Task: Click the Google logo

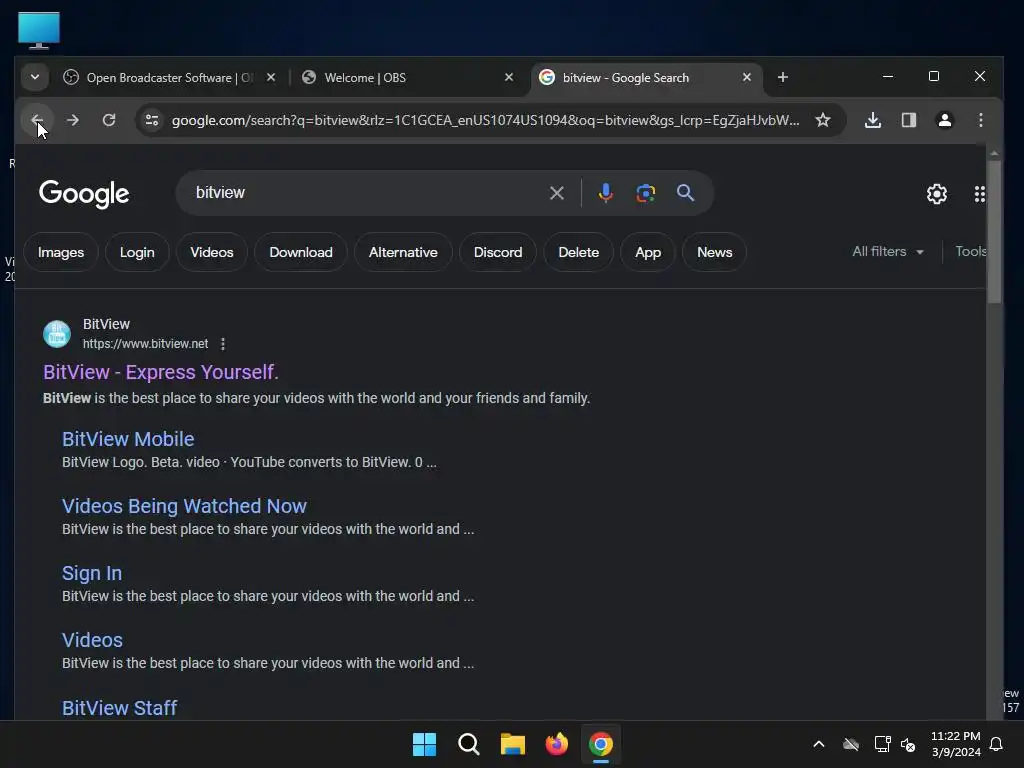Action: (84, 193)
